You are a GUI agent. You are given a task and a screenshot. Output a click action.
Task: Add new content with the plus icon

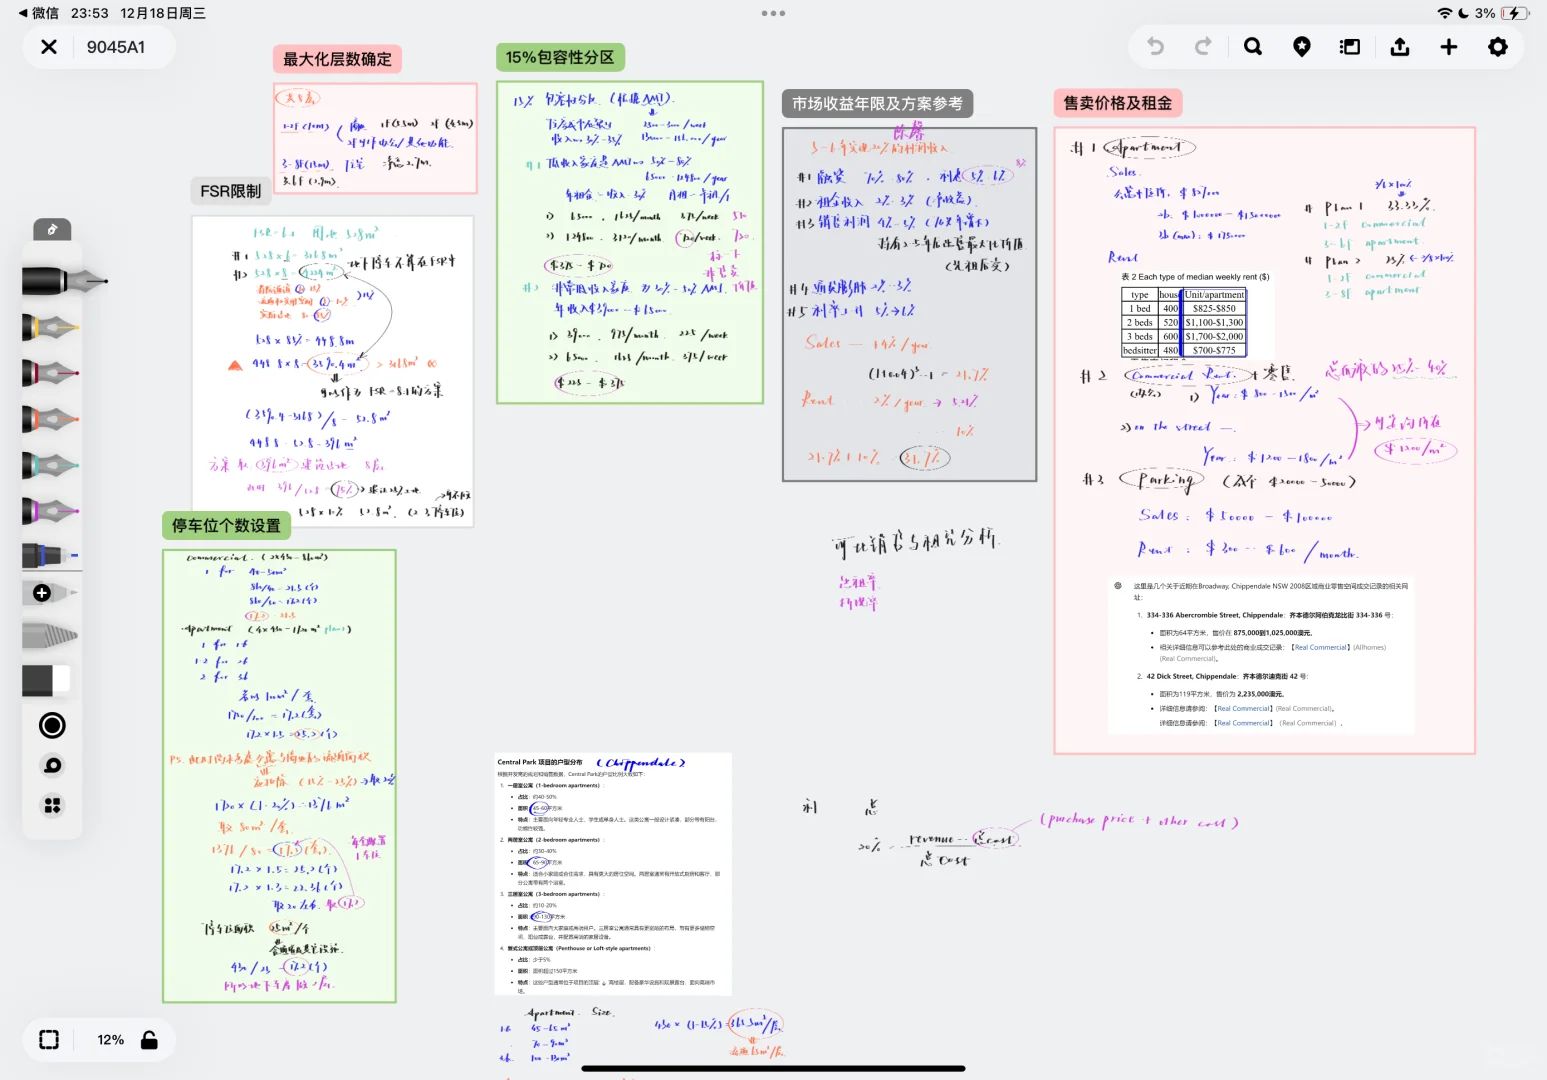1449,47
